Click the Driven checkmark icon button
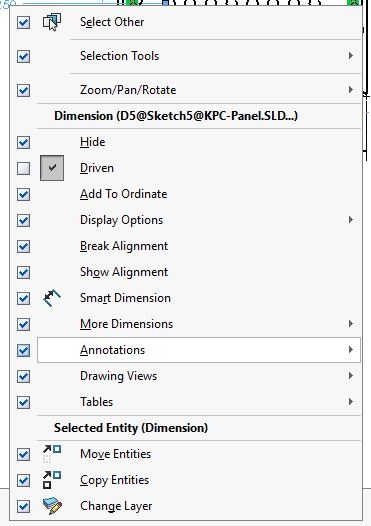The width and height of the screenshot is (371, 526). [52, 168]
